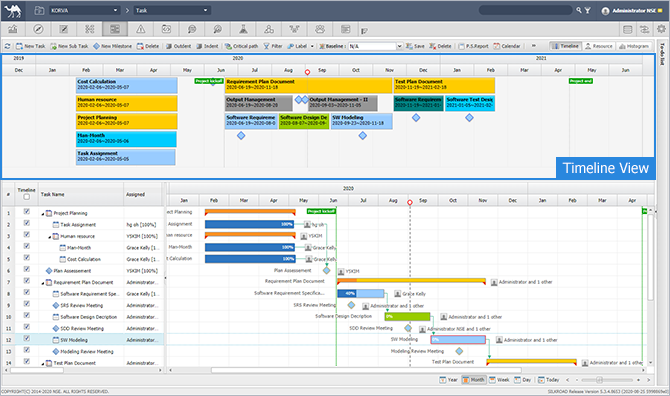Click the Indent toolbar button
Viewport: 670px width, 396px height.
207,46
